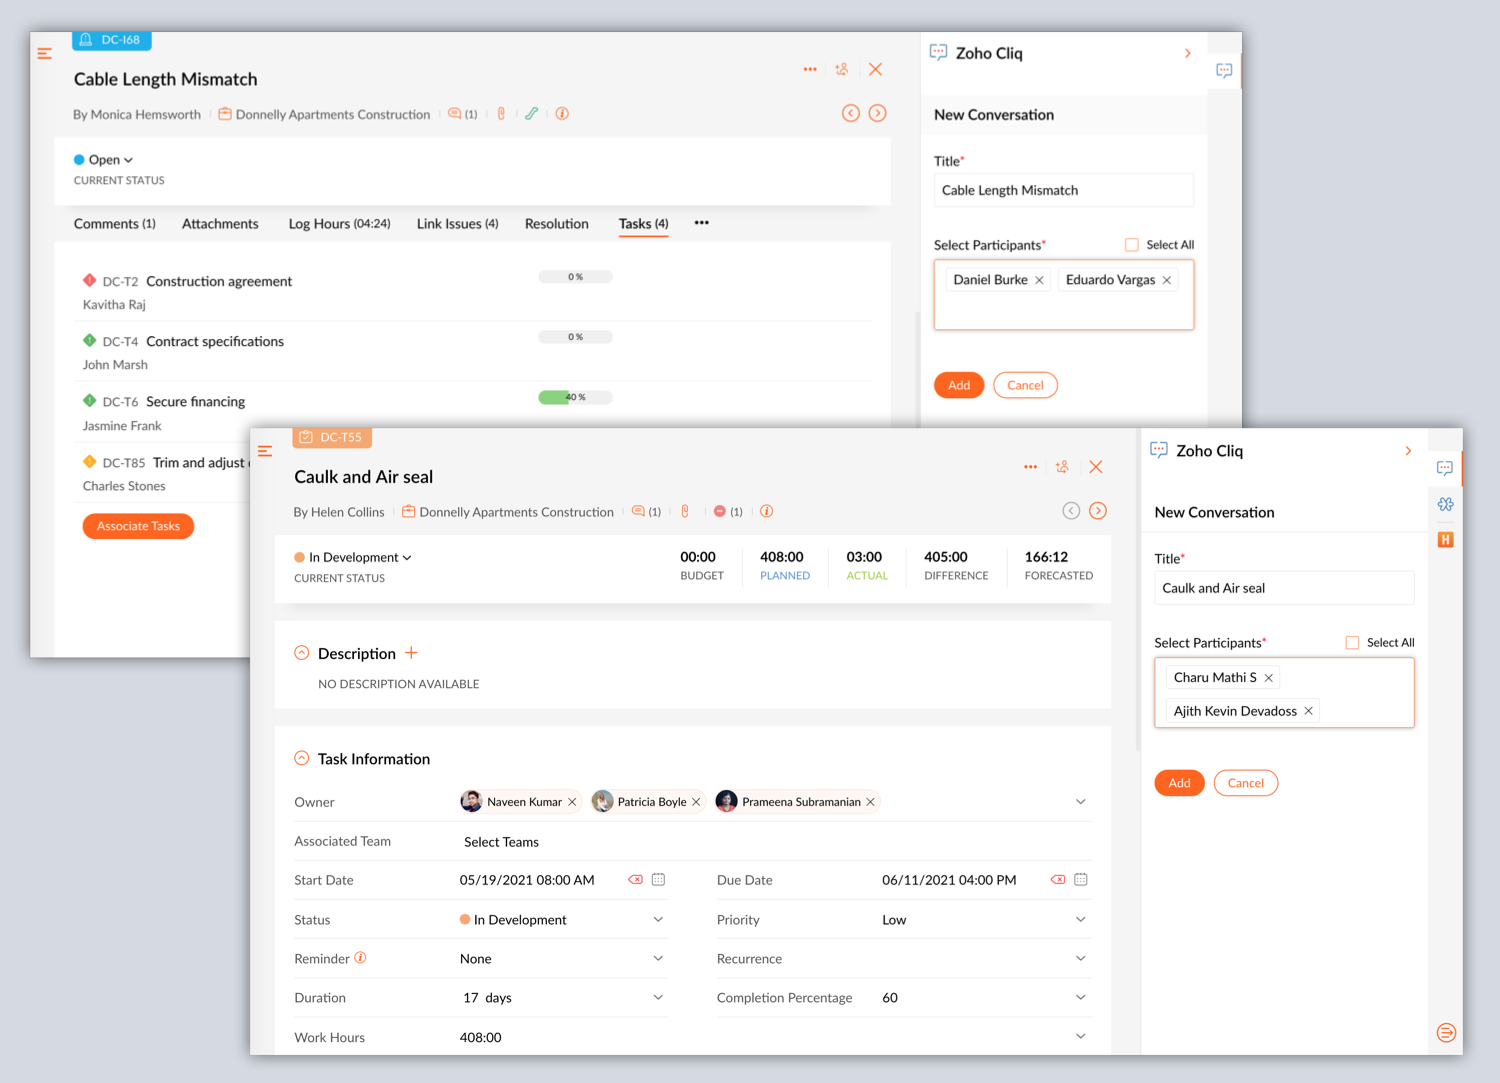Open comments icon for Caulk and Air seal

638,512
